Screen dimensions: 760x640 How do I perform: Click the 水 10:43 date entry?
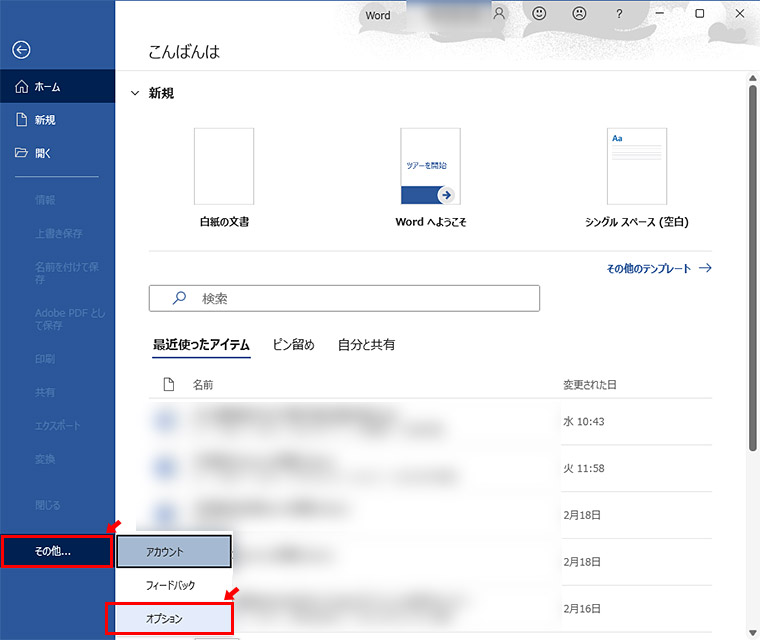point(584,422)
